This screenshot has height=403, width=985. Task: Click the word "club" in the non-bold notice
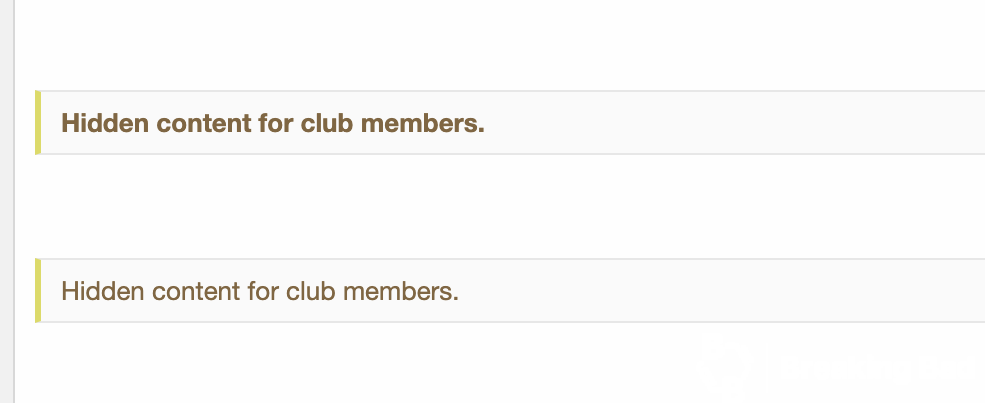[310, 291]
